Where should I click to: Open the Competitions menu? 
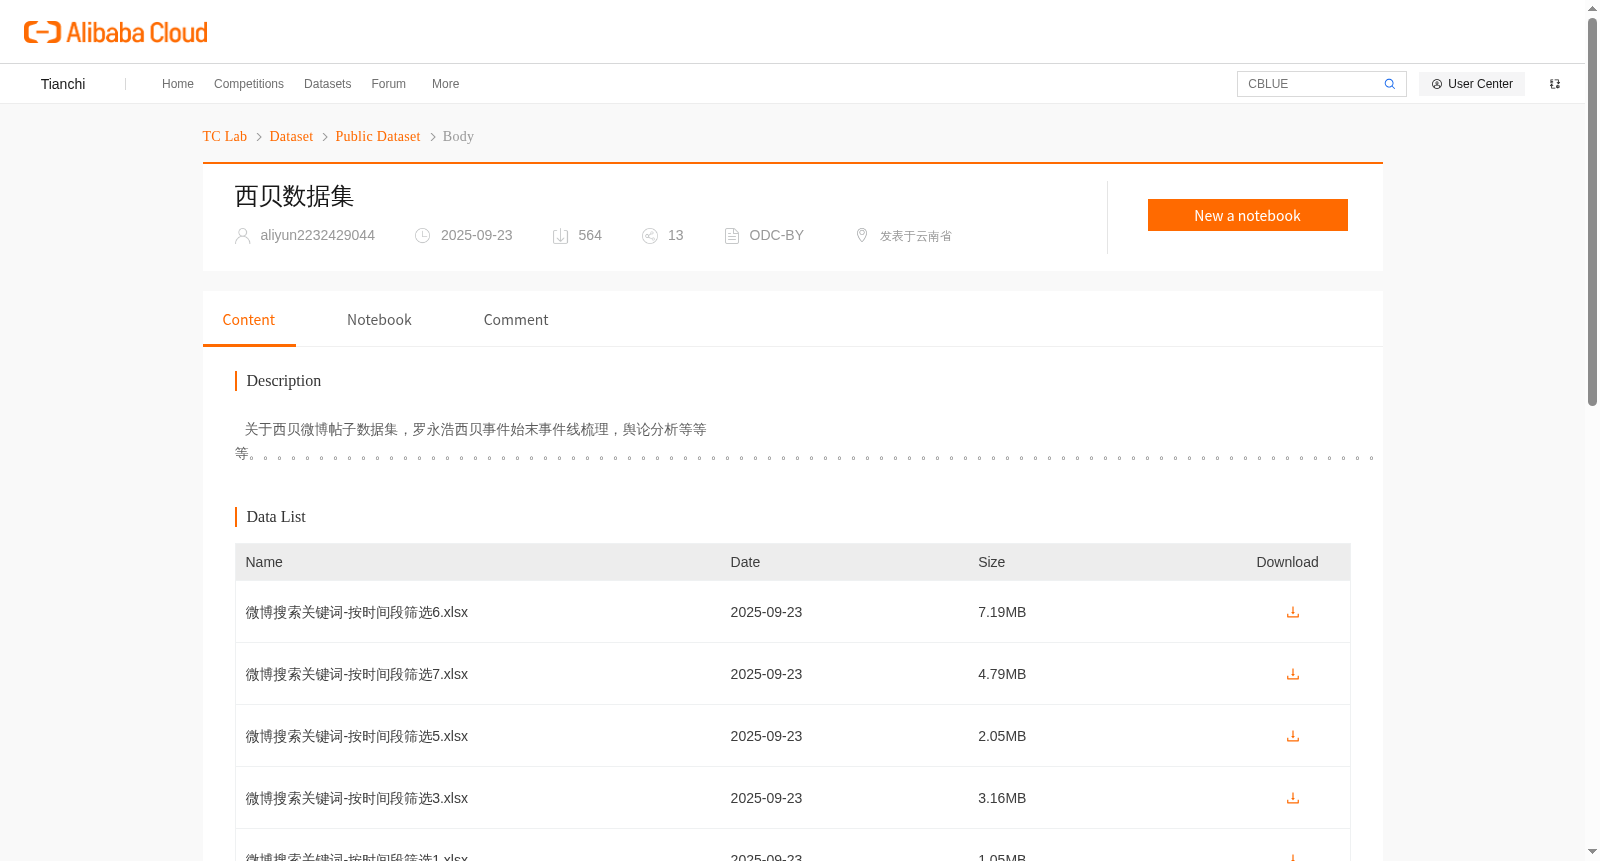pyautogui.click(x=249, y=84)
